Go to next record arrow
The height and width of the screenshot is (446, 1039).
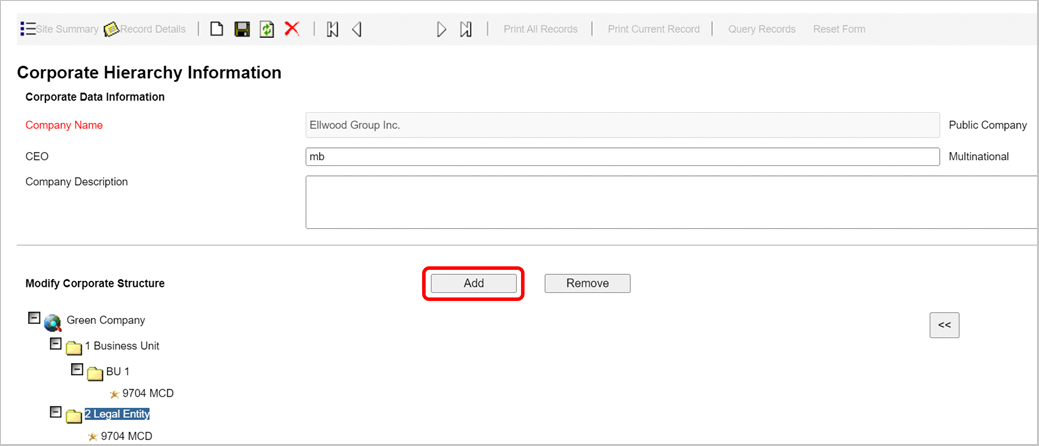point(441,29)
